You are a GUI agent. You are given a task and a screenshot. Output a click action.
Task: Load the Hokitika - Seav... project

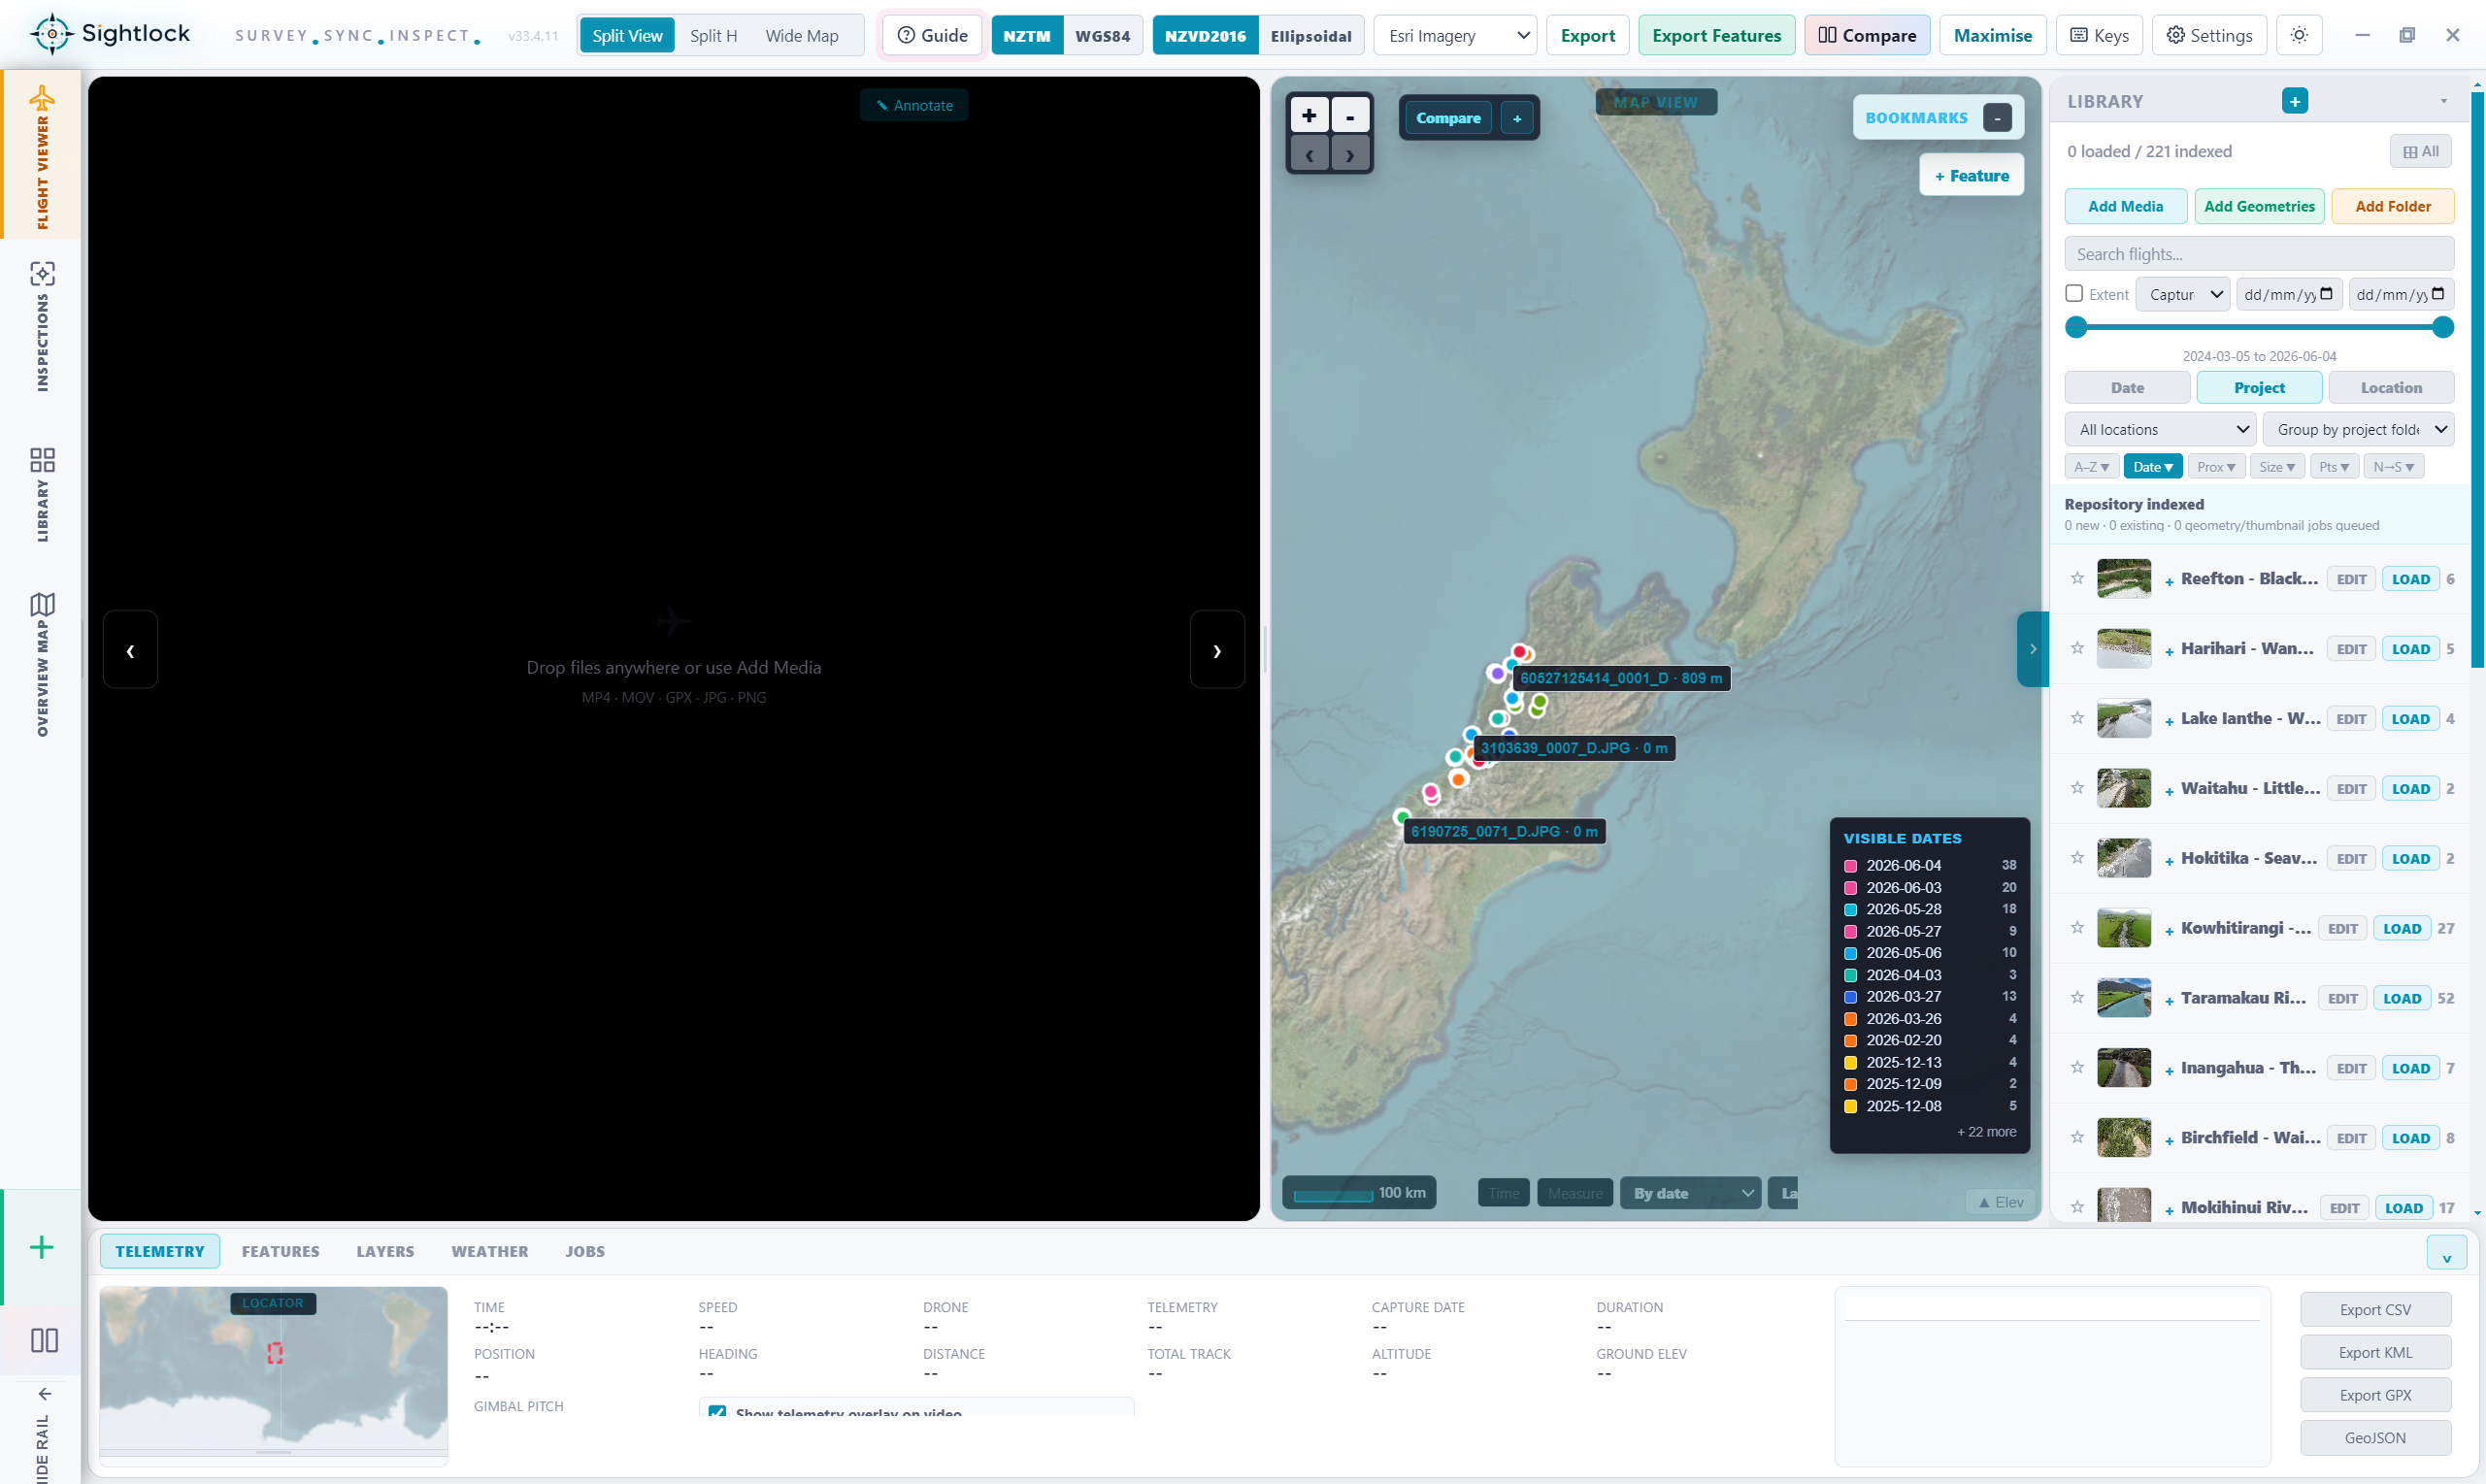[x=2410, y=858]
